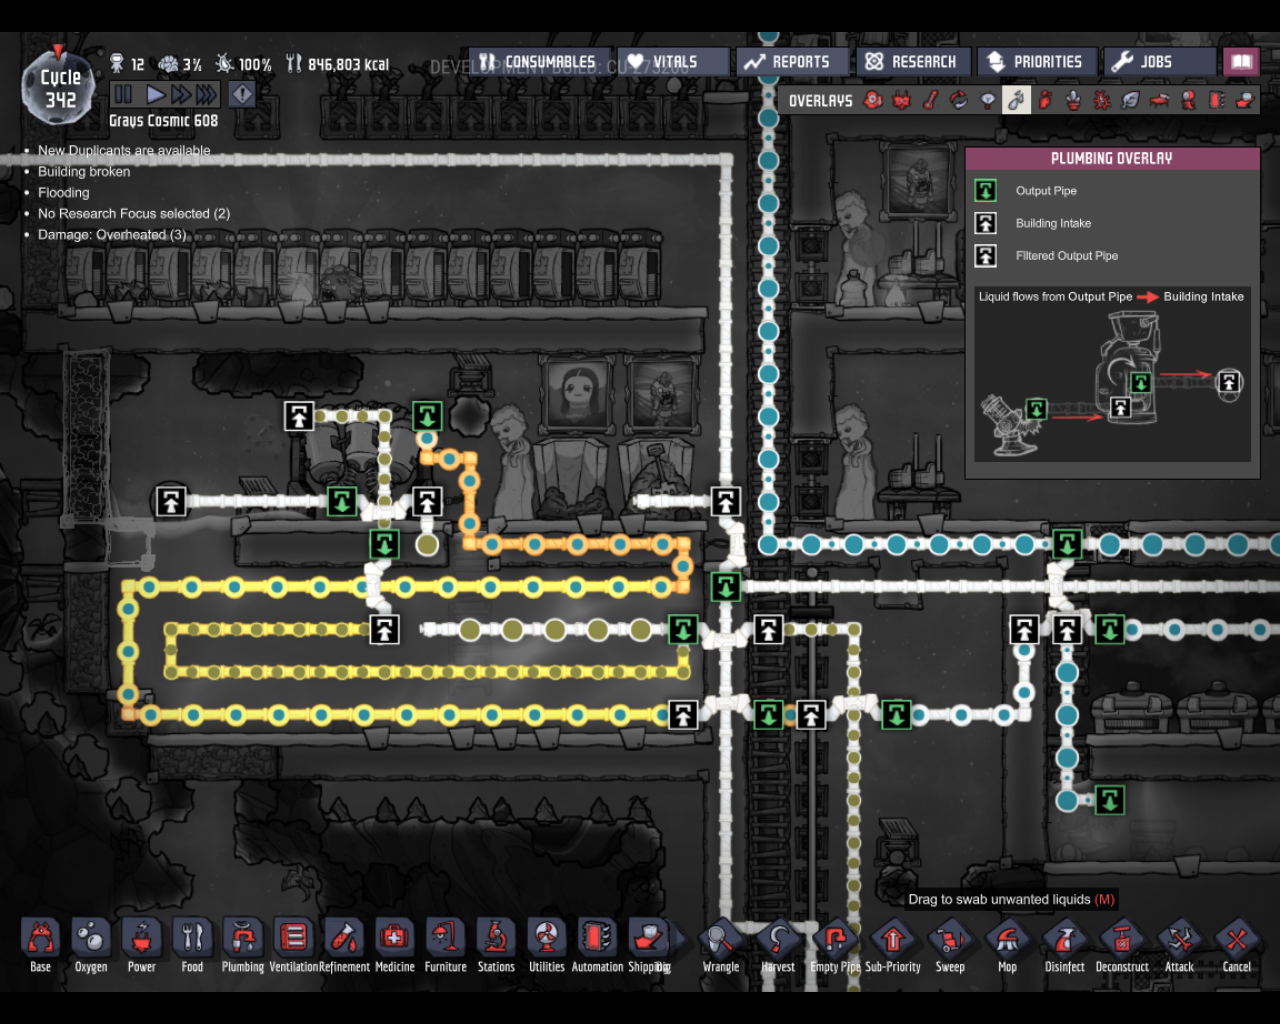The image size is (1280, 1024).
Task: Open the Research screen
Action: (x=910, y=62)
